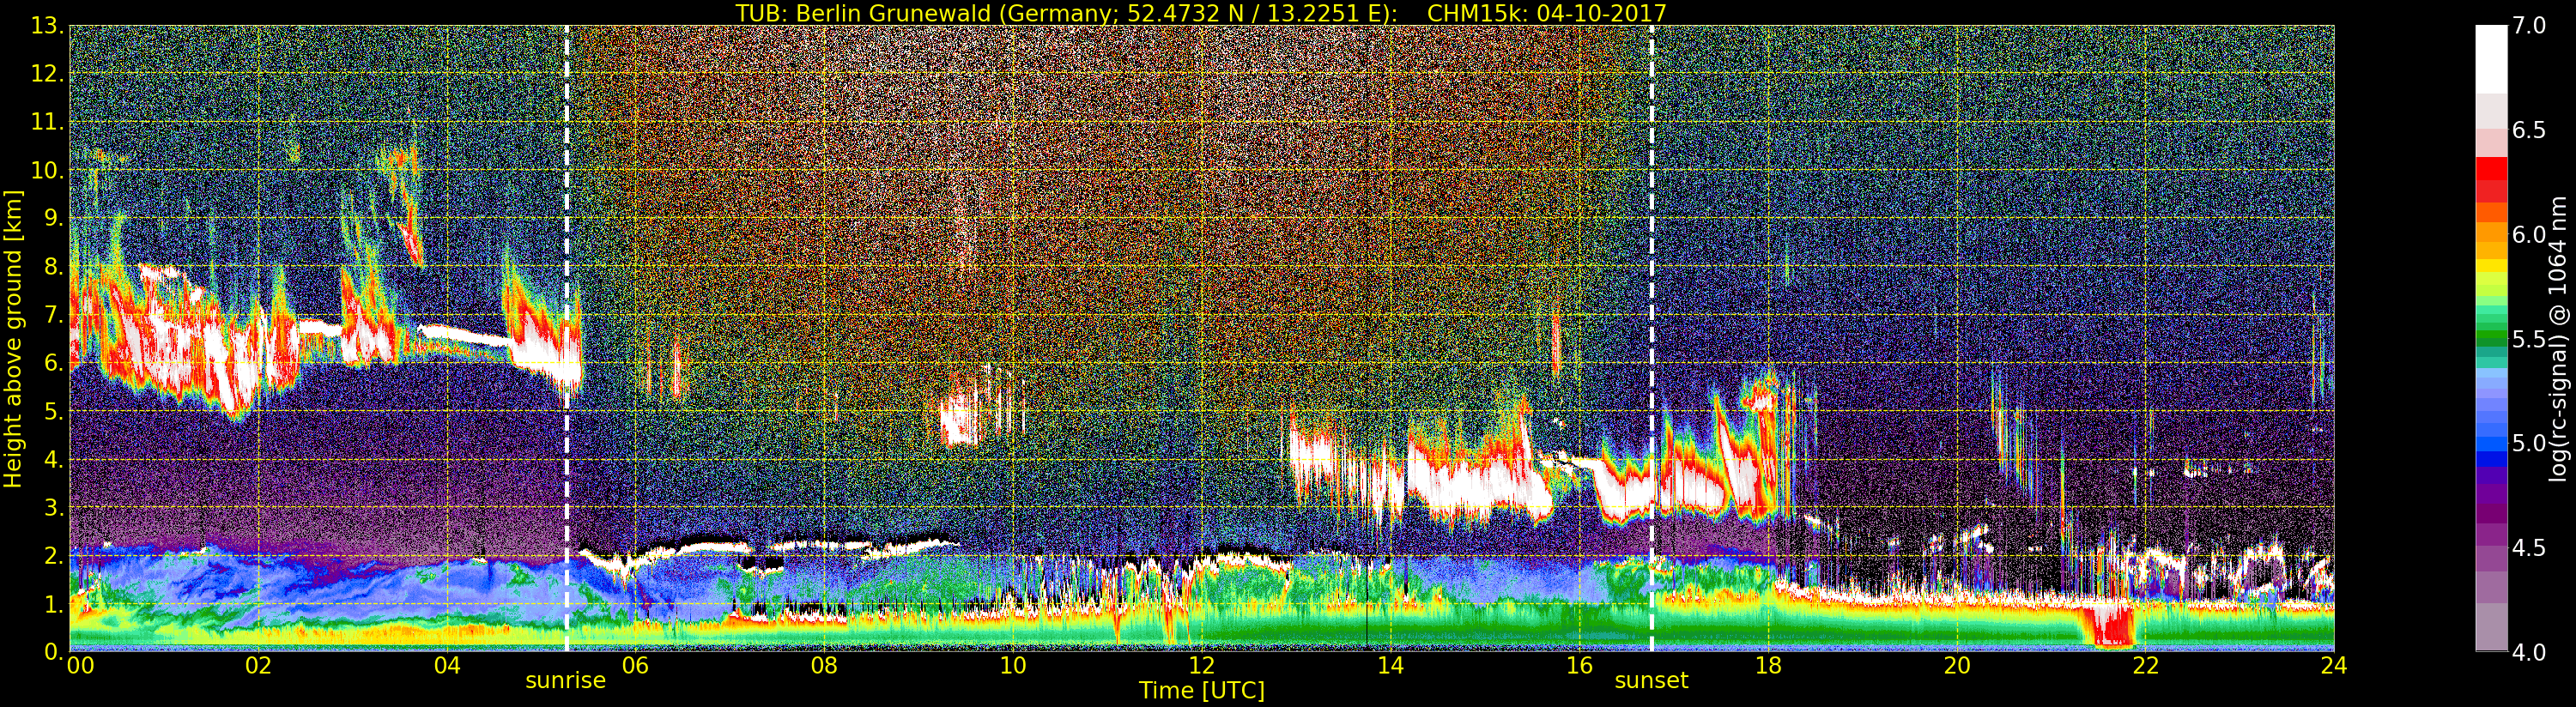The image size is (2576, 707).
Task: Click the 'sunset' label below the axis
Action: click(x=1651, y=681)
